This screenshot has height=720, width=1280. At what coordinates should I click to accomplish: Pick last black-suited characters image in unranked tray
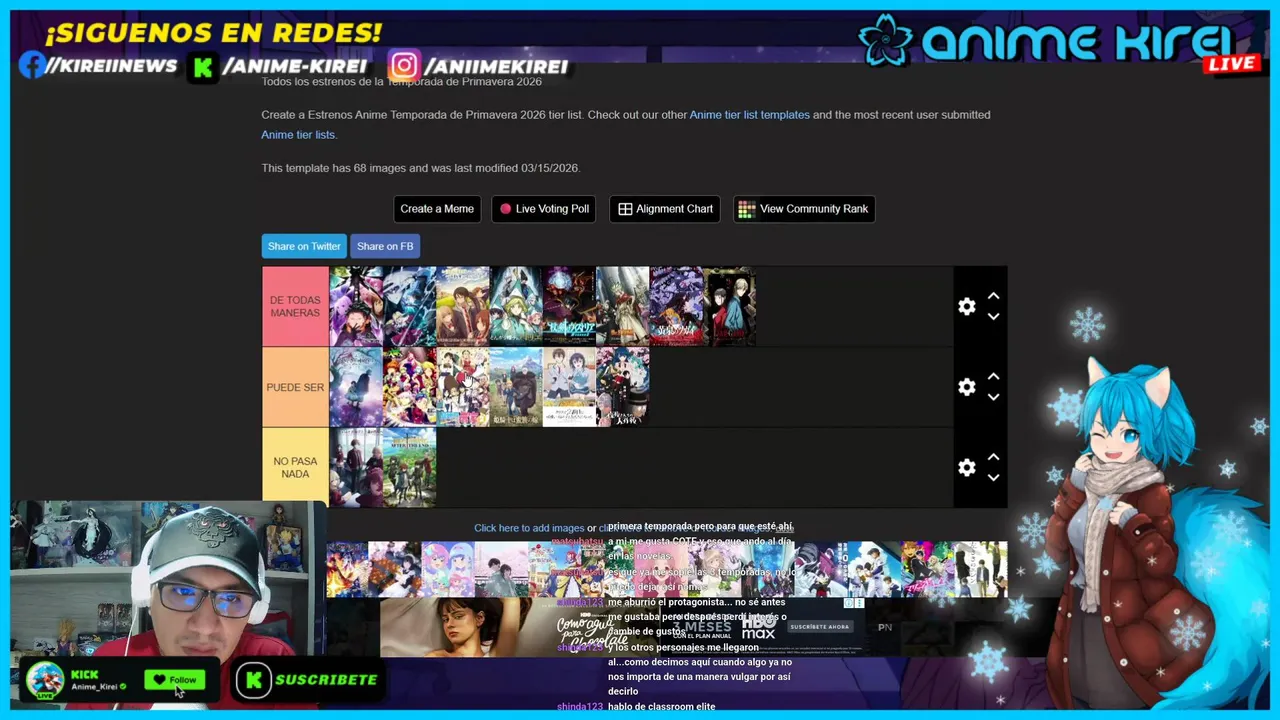click(980, 569)
